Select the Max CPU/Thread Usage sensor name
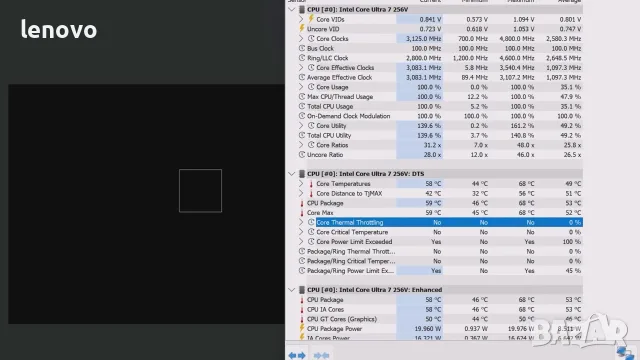The image size is (640, 360). point(340,97)
